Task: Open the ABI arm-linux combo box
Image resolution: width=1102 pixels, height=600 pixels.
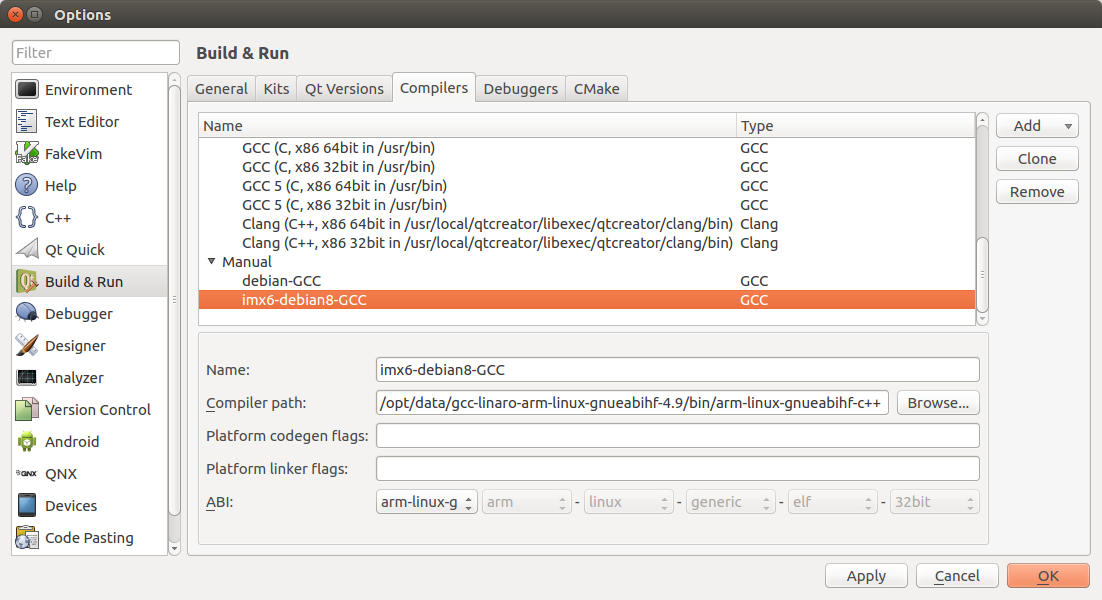Action: 426,502
